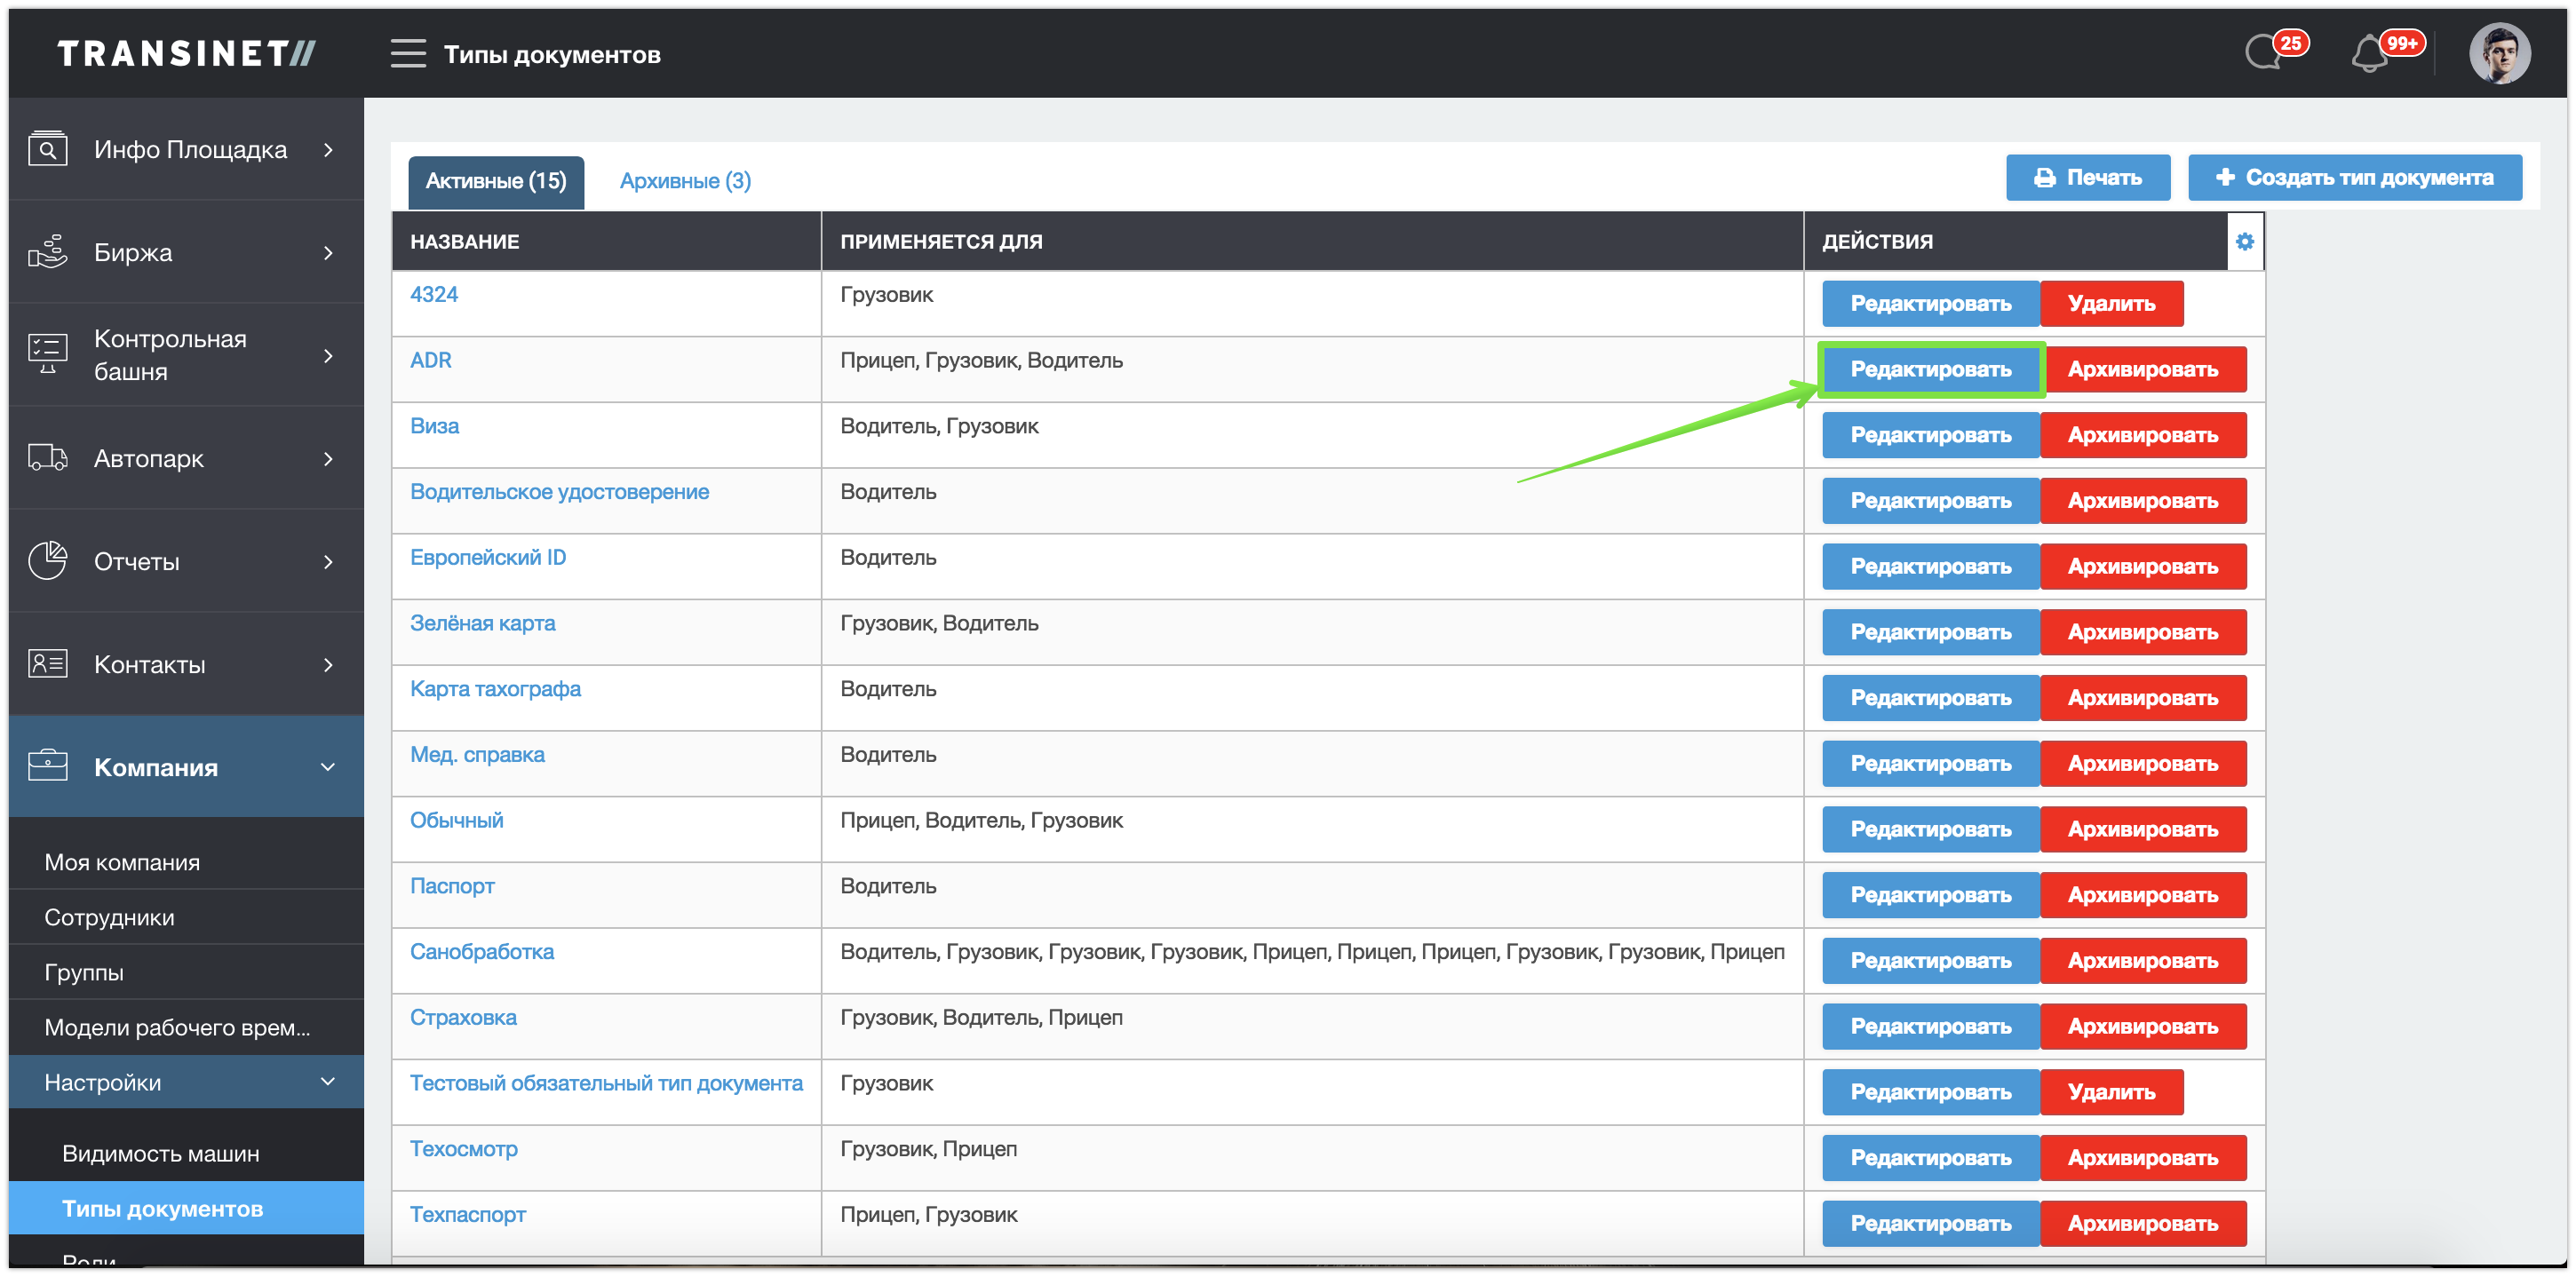Open the Водительское удостоверение link
2576x1277 pixels.
coord(559,492)
